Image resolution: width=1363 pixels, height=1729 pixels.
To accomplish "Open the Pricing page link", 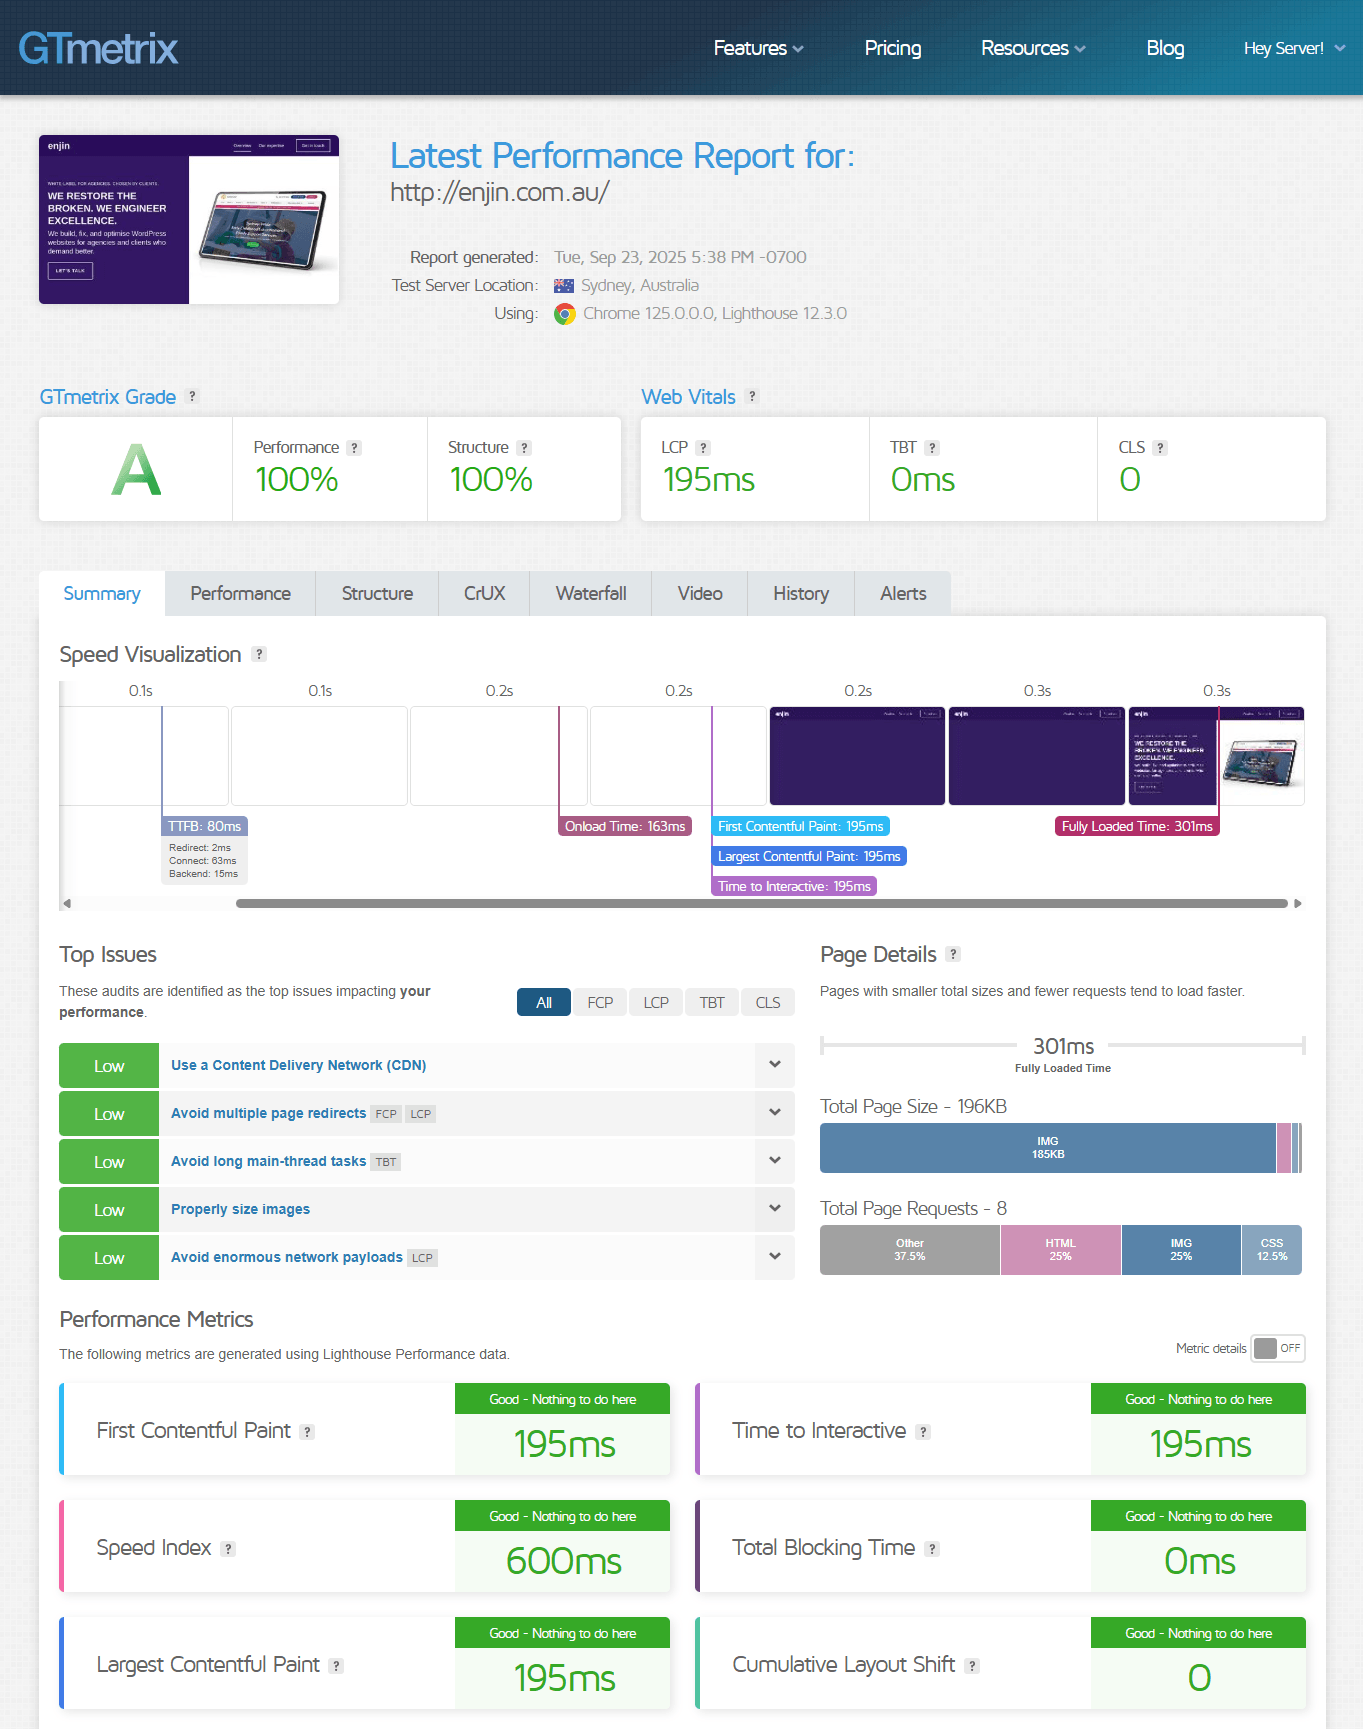I will (x=892, y=48).
